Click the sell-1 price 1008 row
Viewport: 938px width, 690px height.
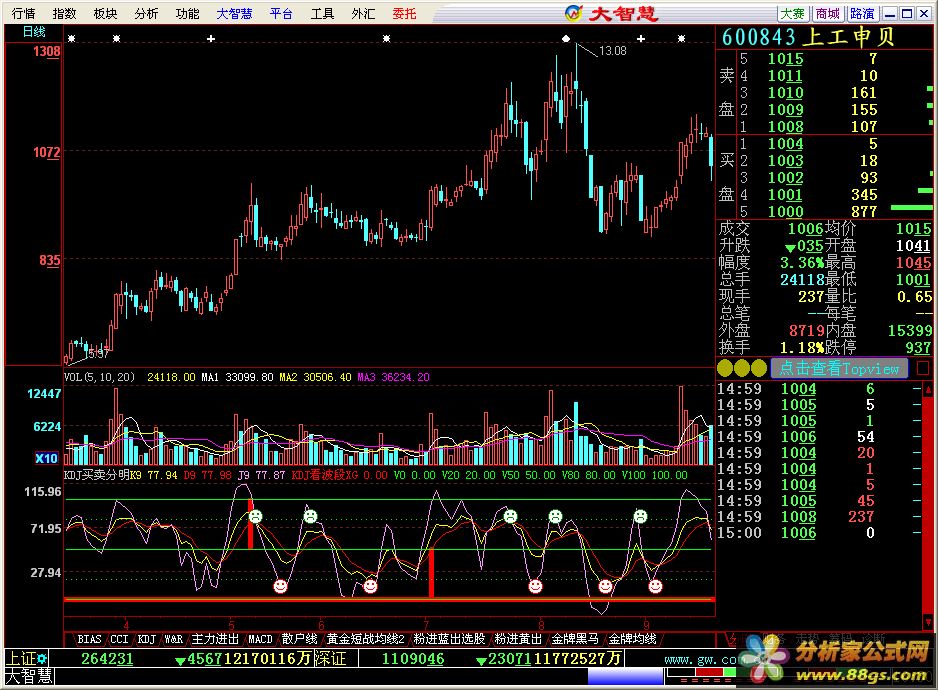824,126
